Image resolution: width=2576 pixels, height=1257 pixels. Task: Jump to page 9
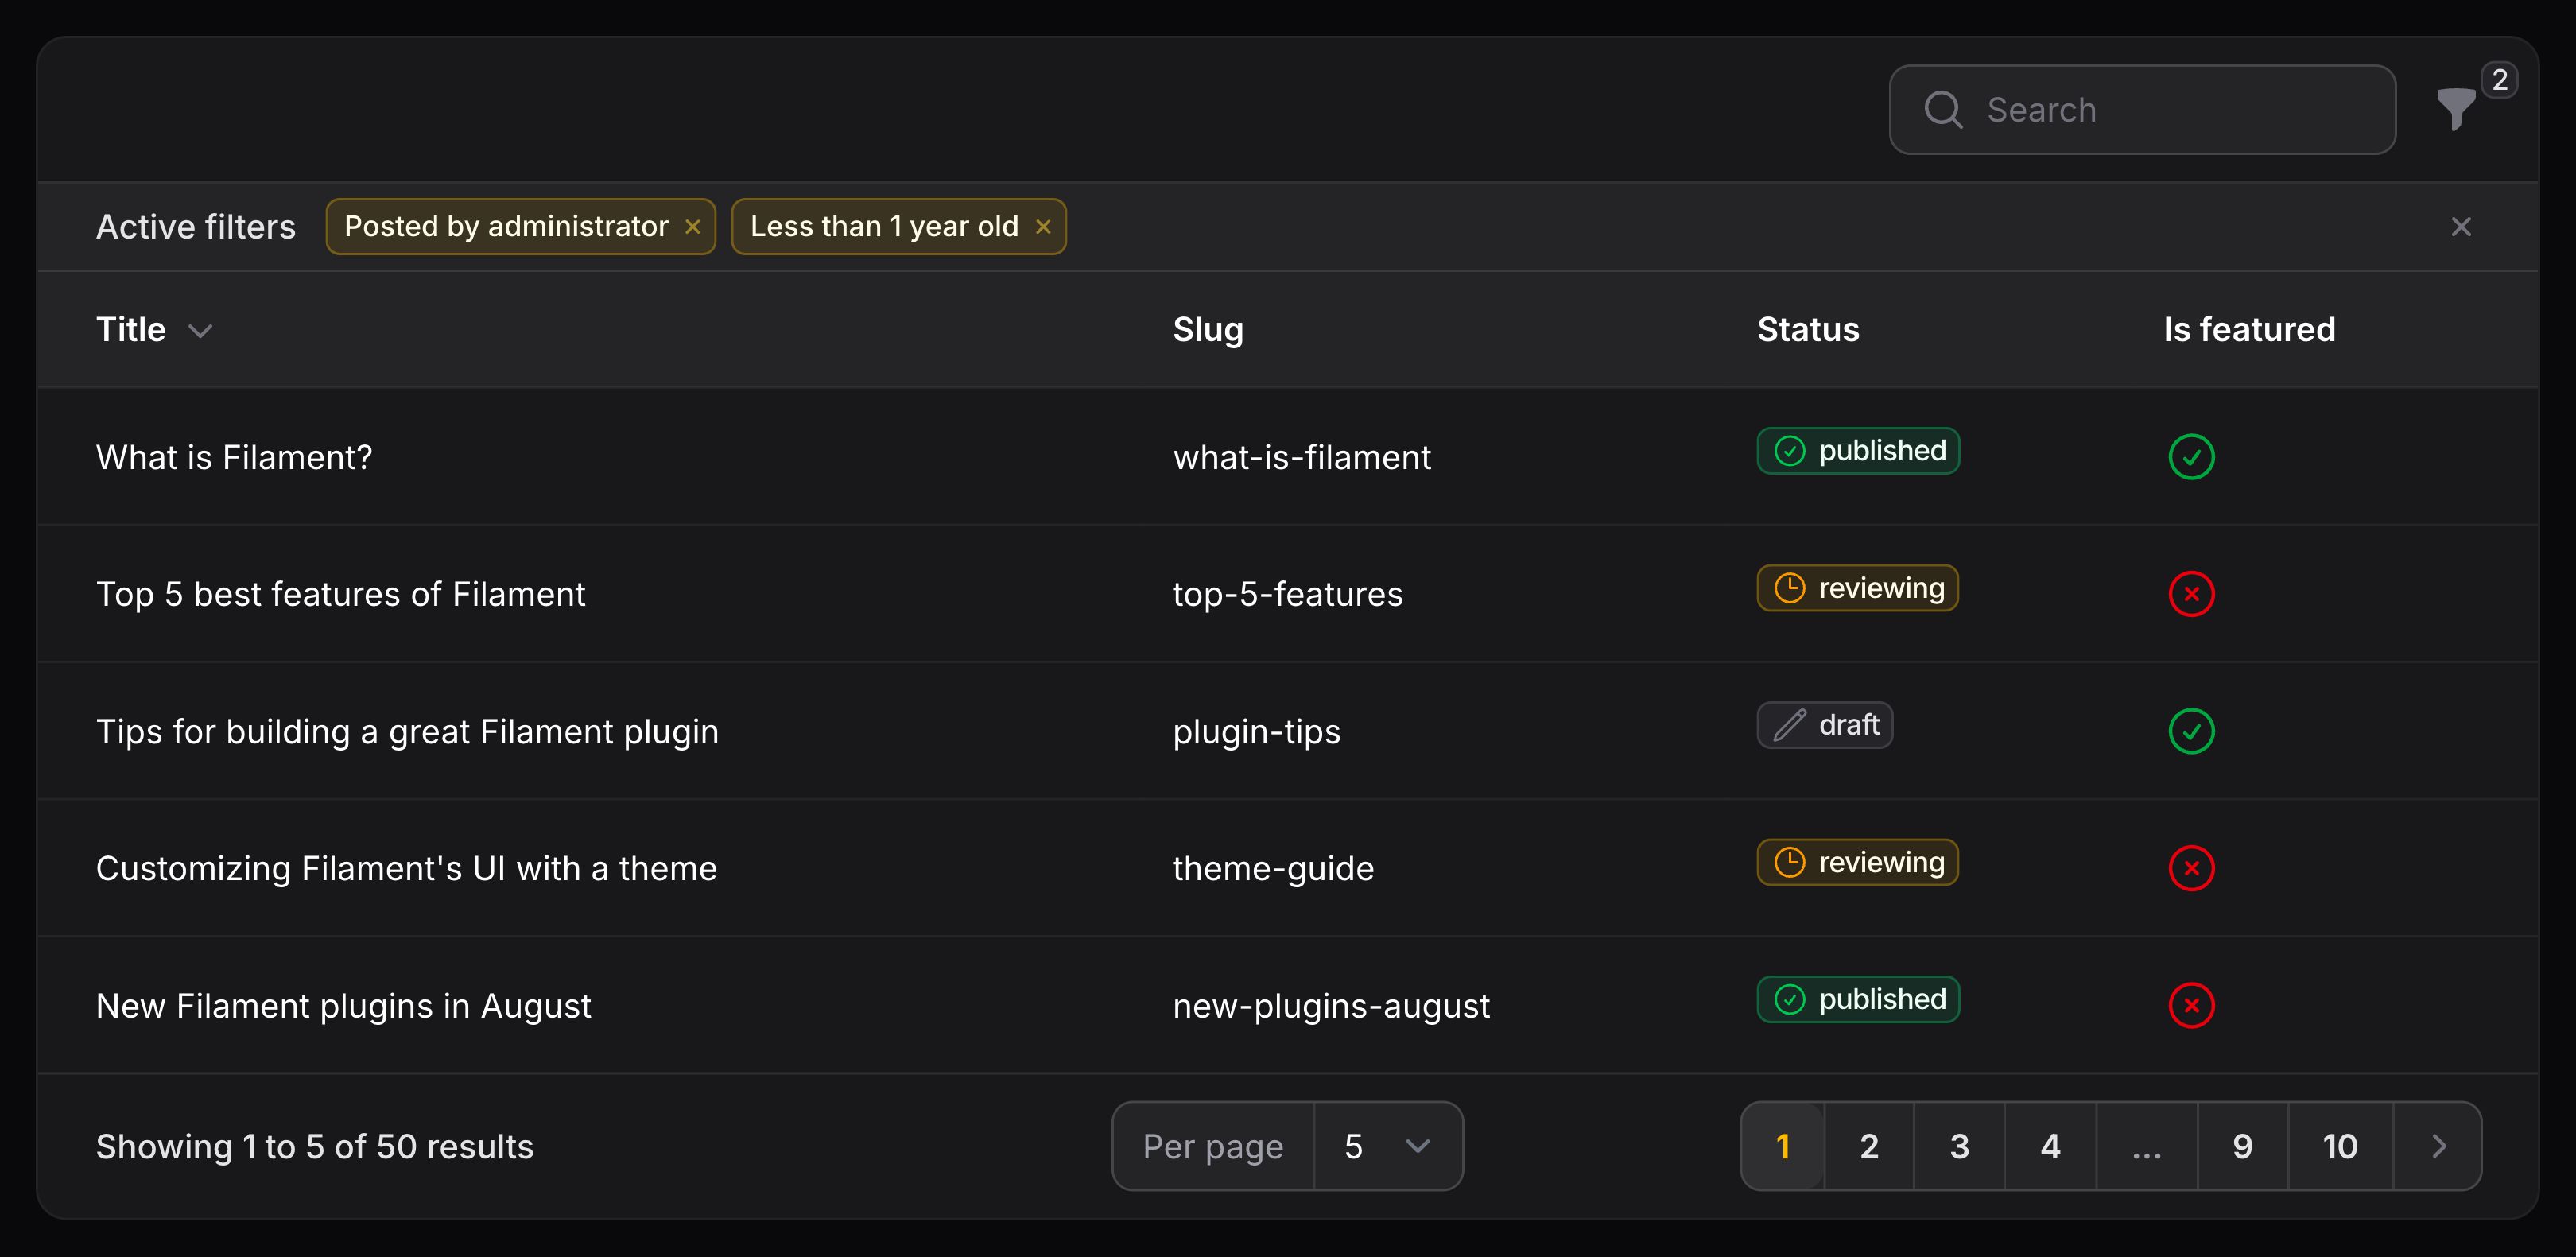[2242, 1146]
